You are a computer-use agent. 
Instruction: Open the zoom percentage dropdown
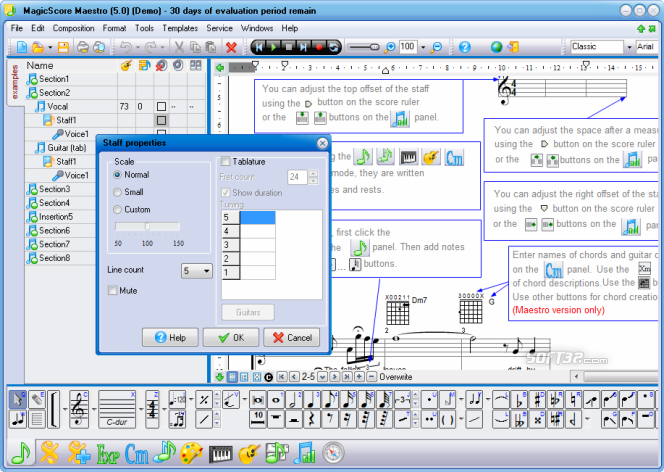click(x=423, y=47)
